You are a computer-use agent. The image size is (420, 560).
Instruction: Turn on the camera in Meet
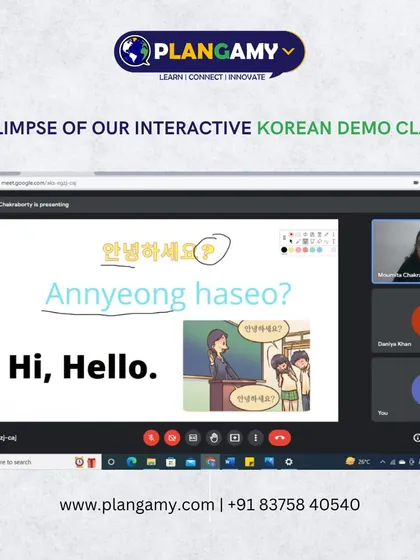point(172,438)
